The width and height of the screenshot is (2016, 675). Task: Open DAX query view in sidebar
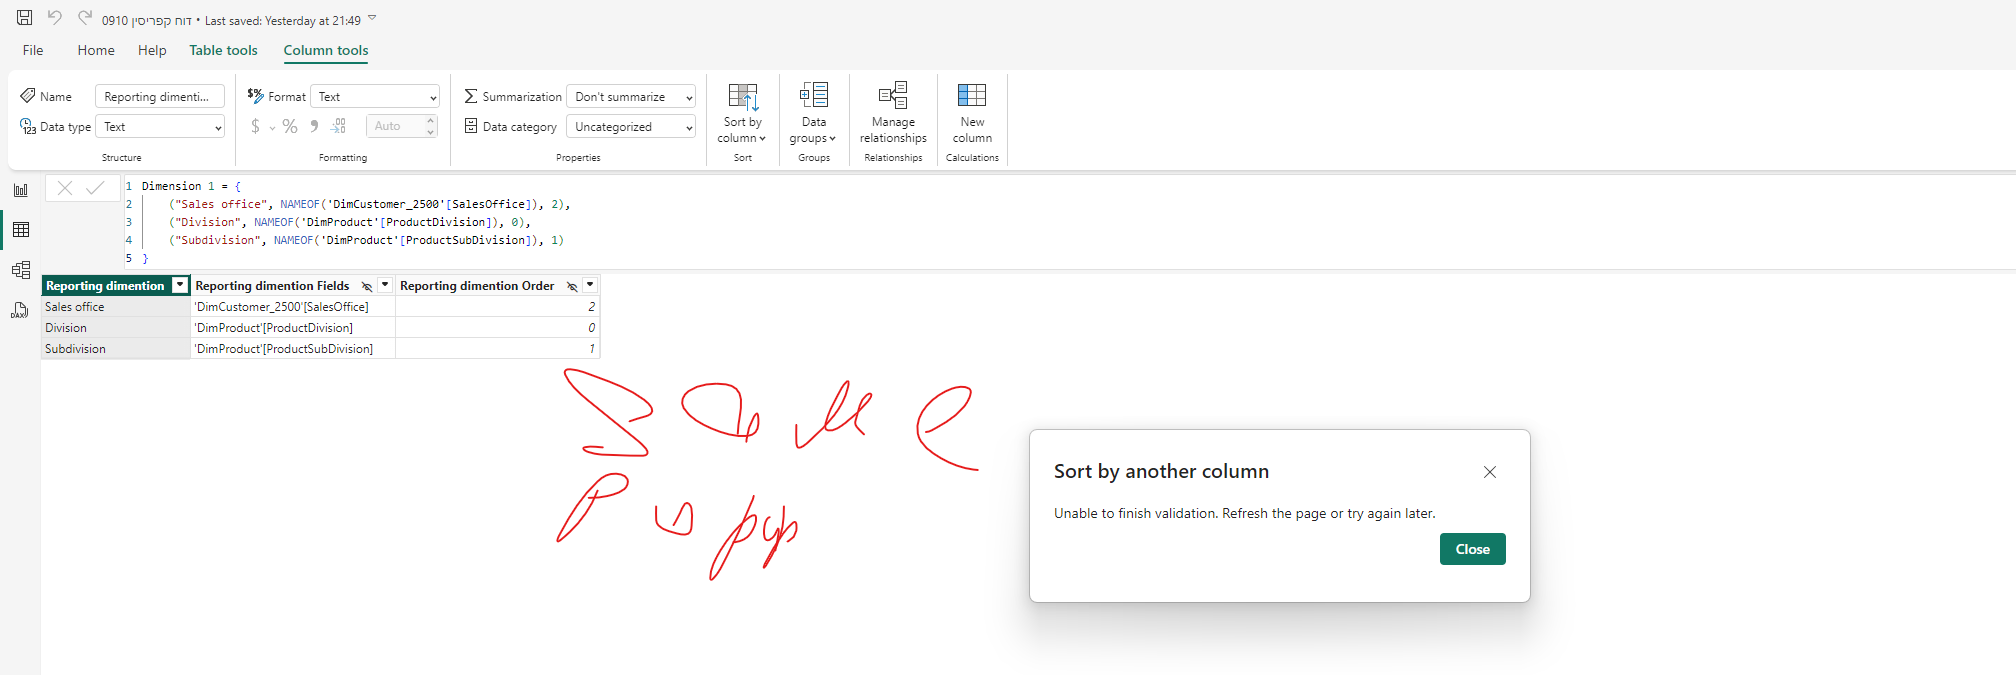(21, 310)
